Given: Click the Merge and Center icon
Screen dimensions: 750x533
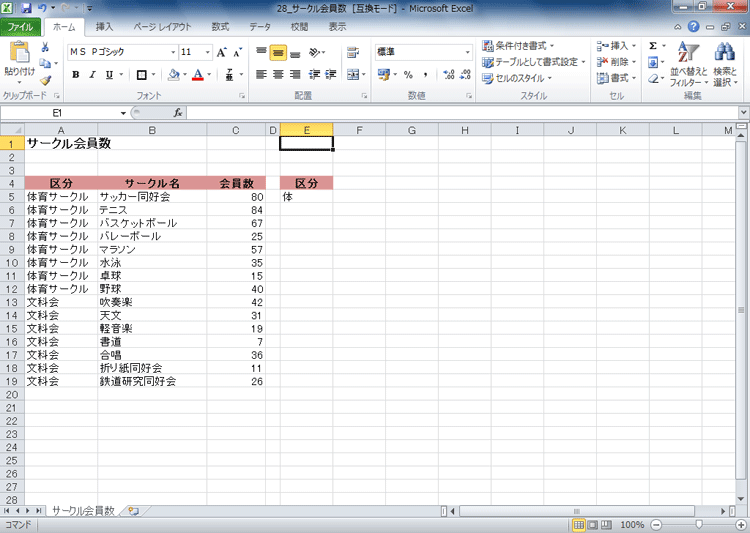Looking at the screenshot, I should coord(353,74).
